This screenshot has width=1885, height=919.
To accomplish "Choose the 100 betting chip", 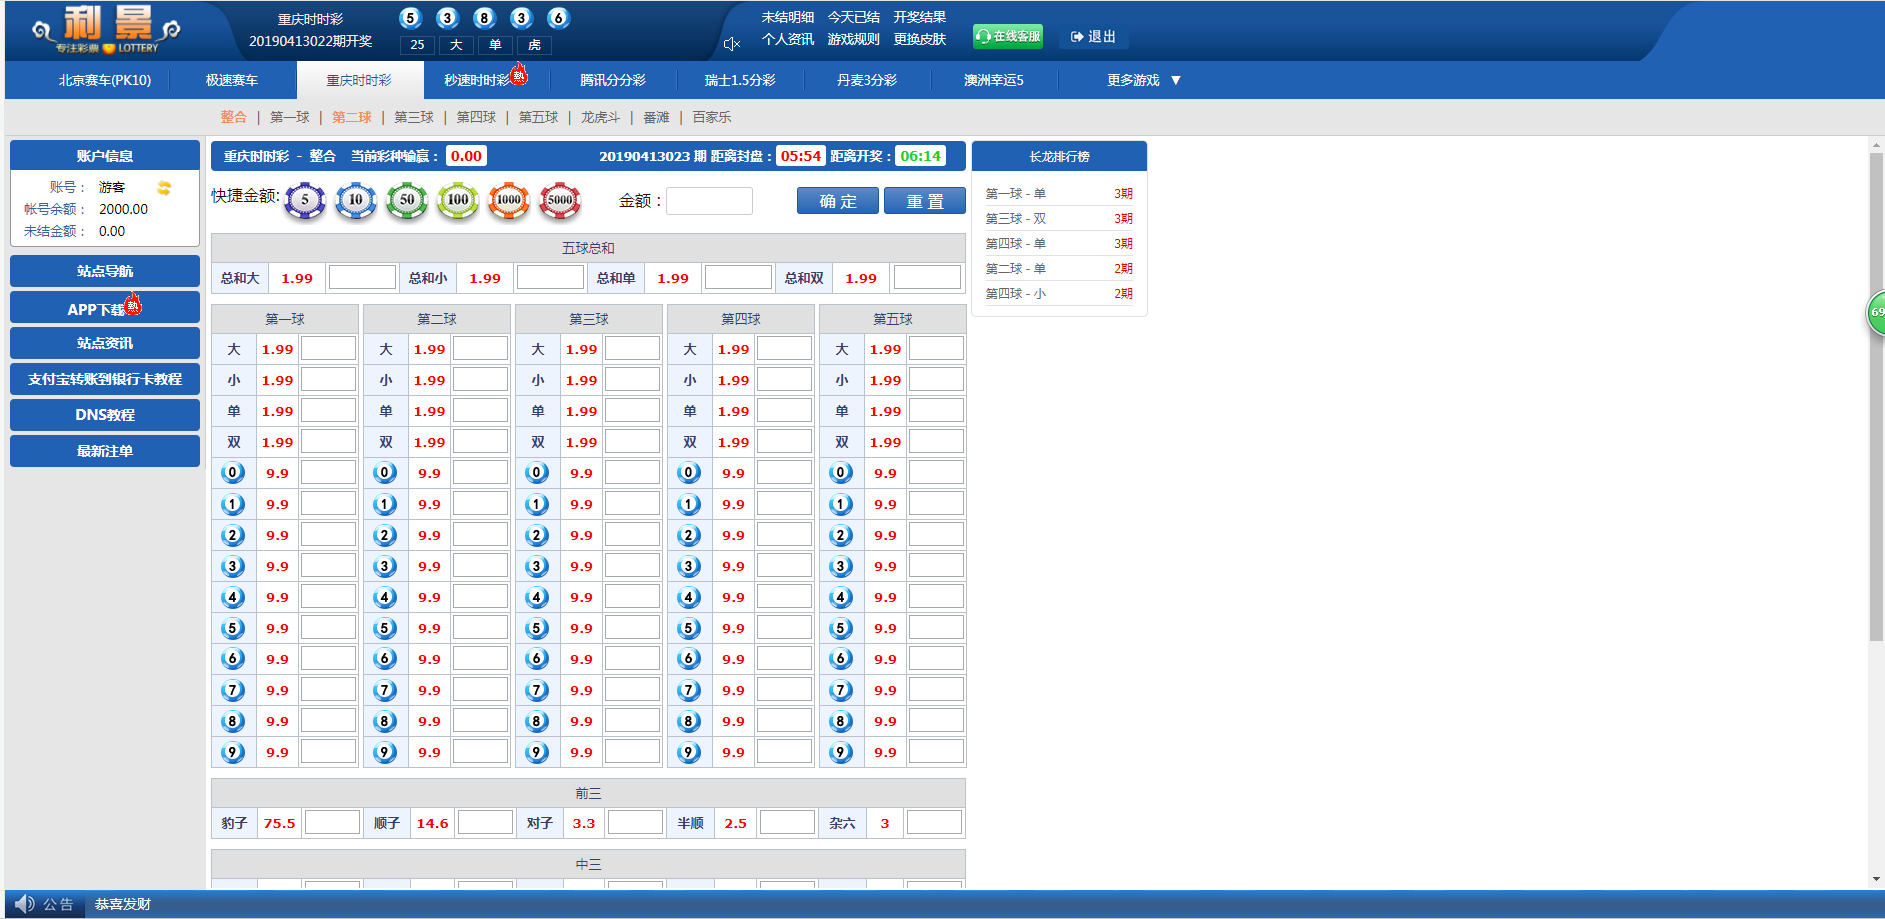I will pyautogui.click(x=458, y=200).
